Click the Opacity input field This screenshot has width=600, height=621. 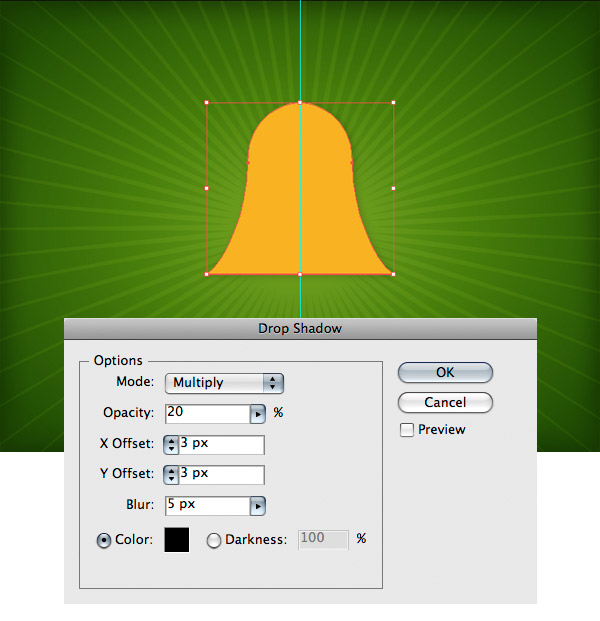[208, 414]
